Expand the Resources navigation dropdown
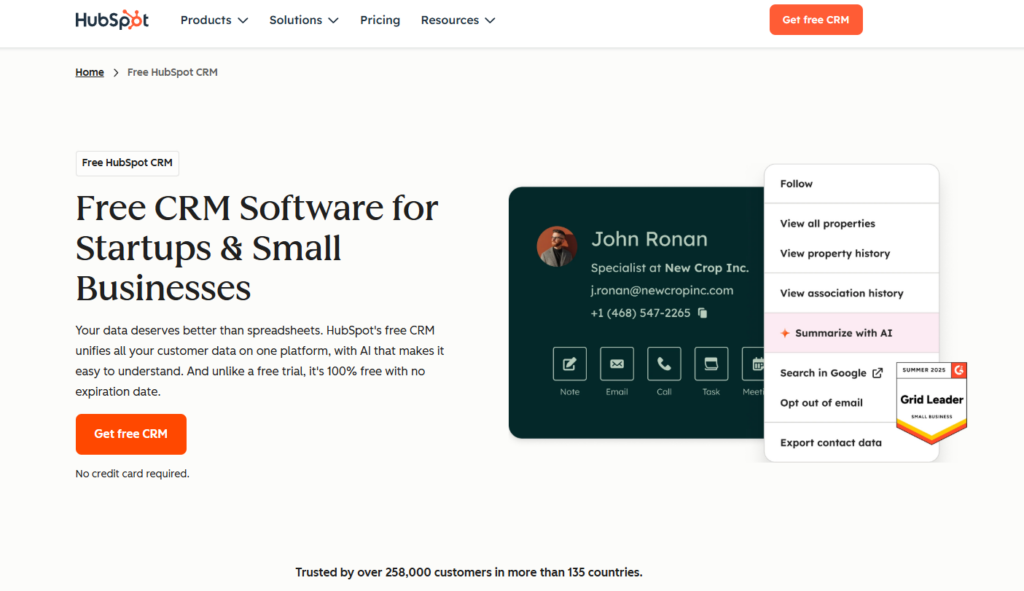 457,20
